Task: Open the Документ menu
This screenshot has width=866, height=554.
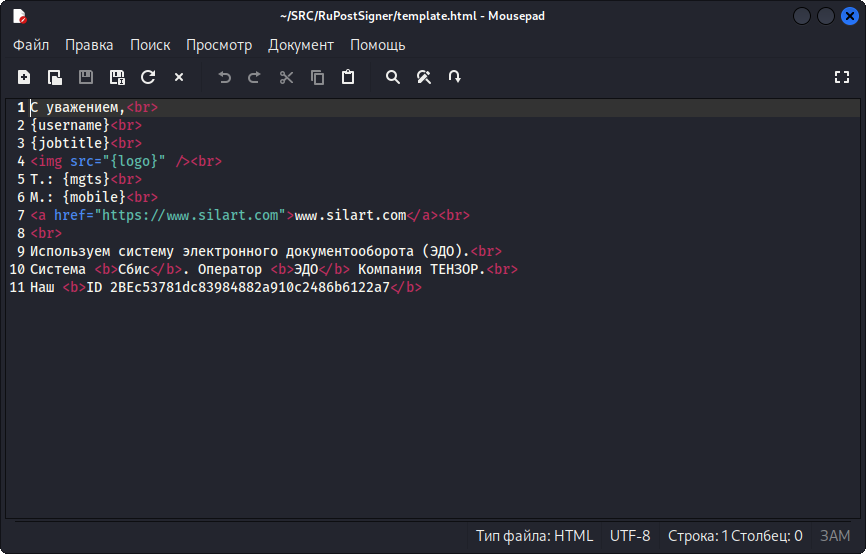Action: pyautogui.click(x=301, y=45)
